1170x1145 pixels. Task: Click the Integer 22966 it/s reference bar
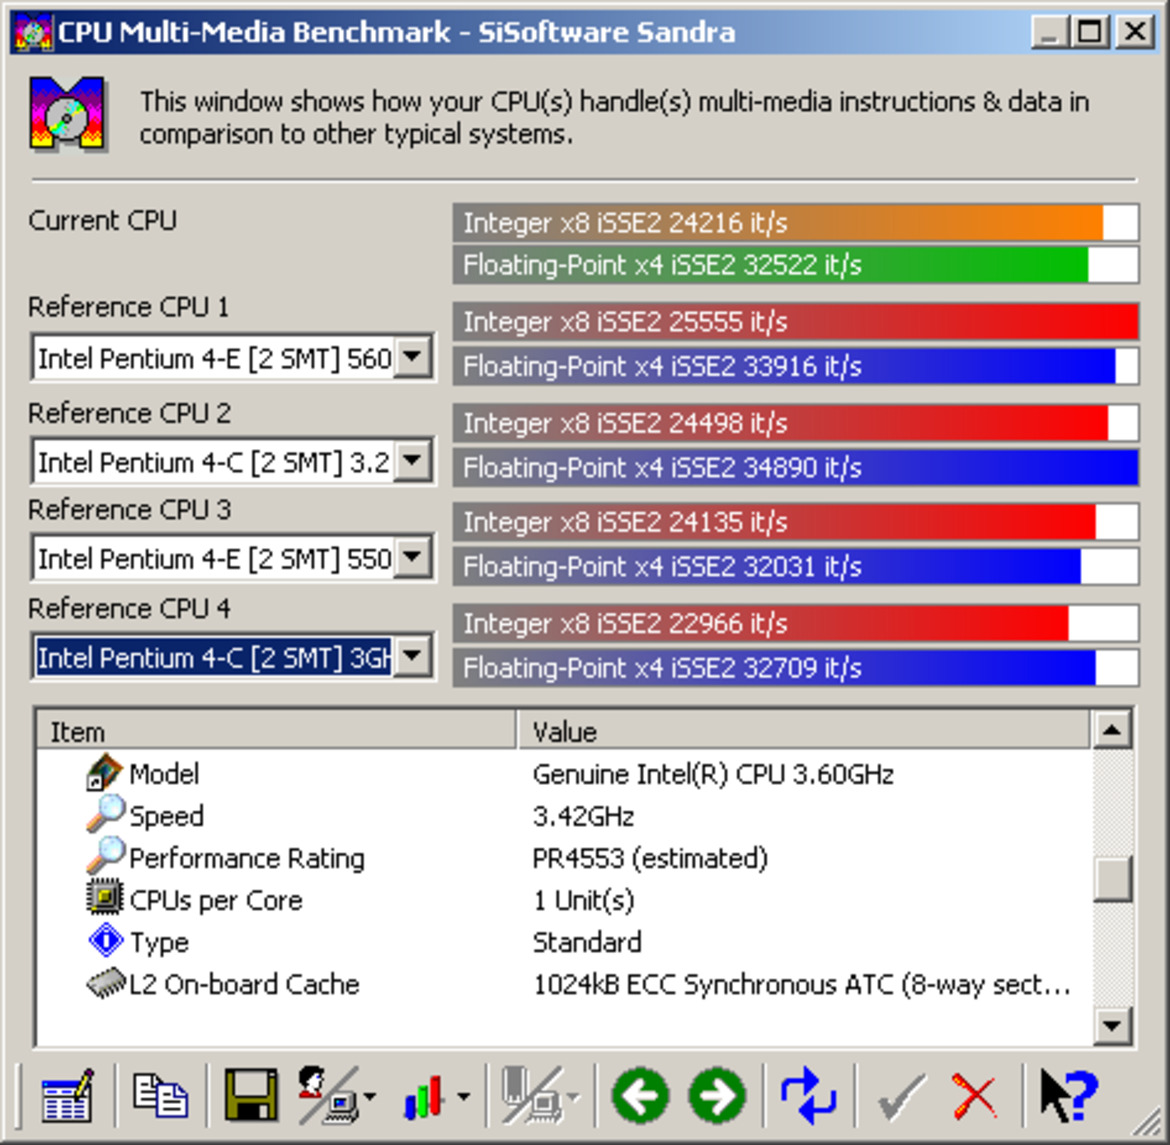tap(795, 623)
